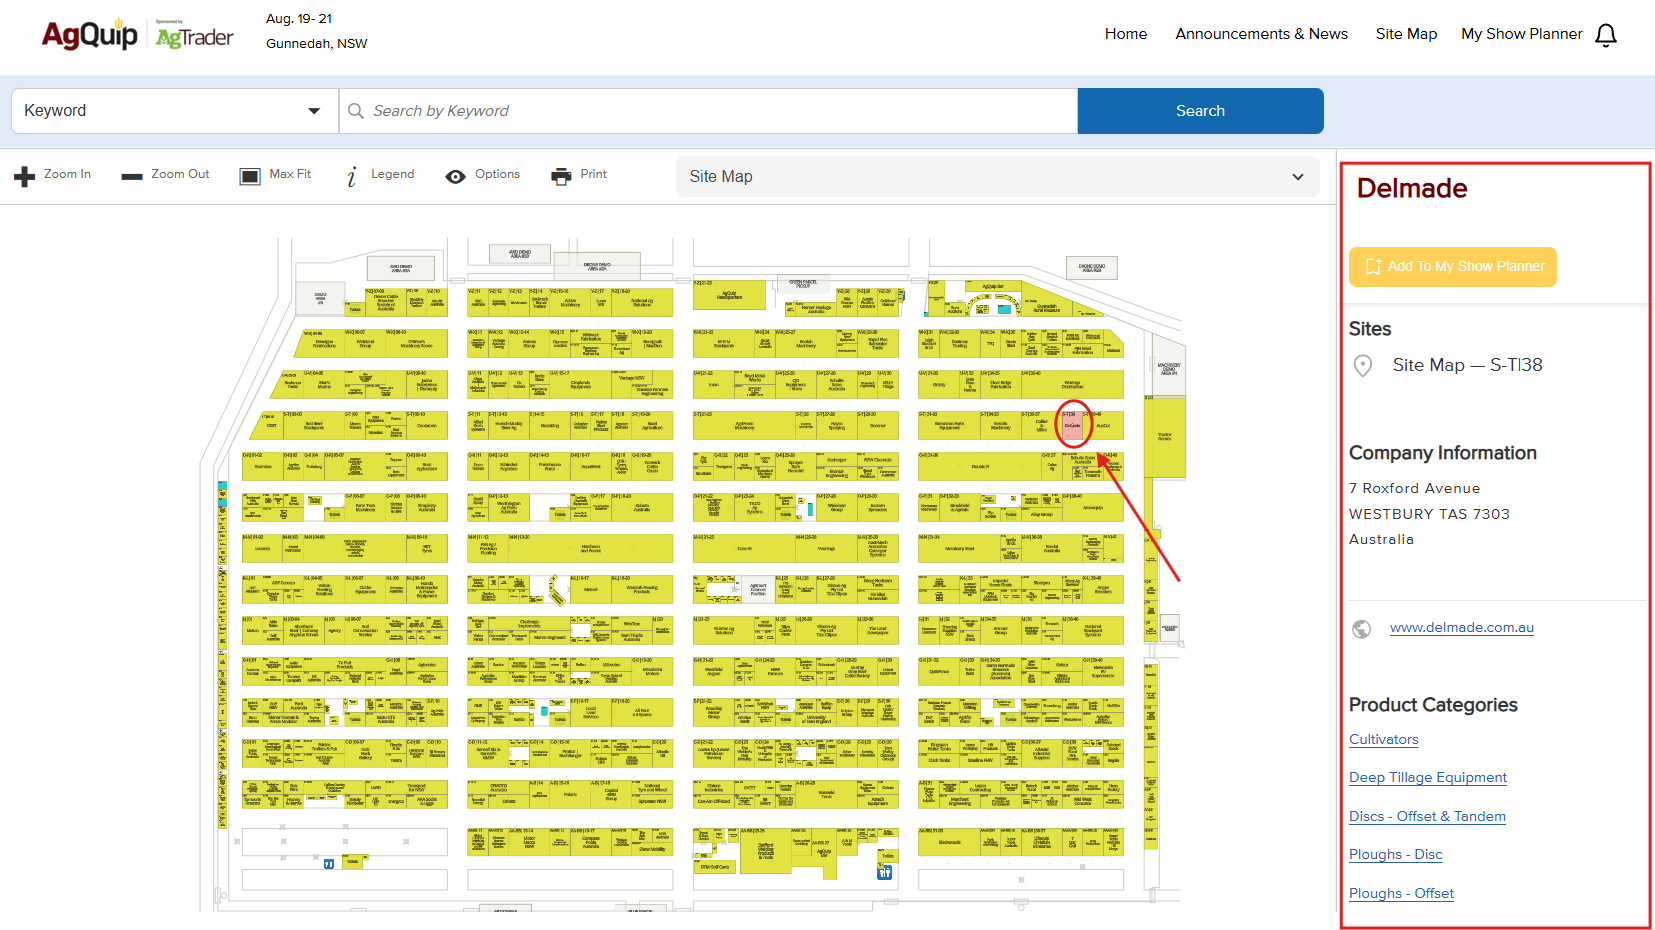Open notifications bell icon

coord(1606,35)
